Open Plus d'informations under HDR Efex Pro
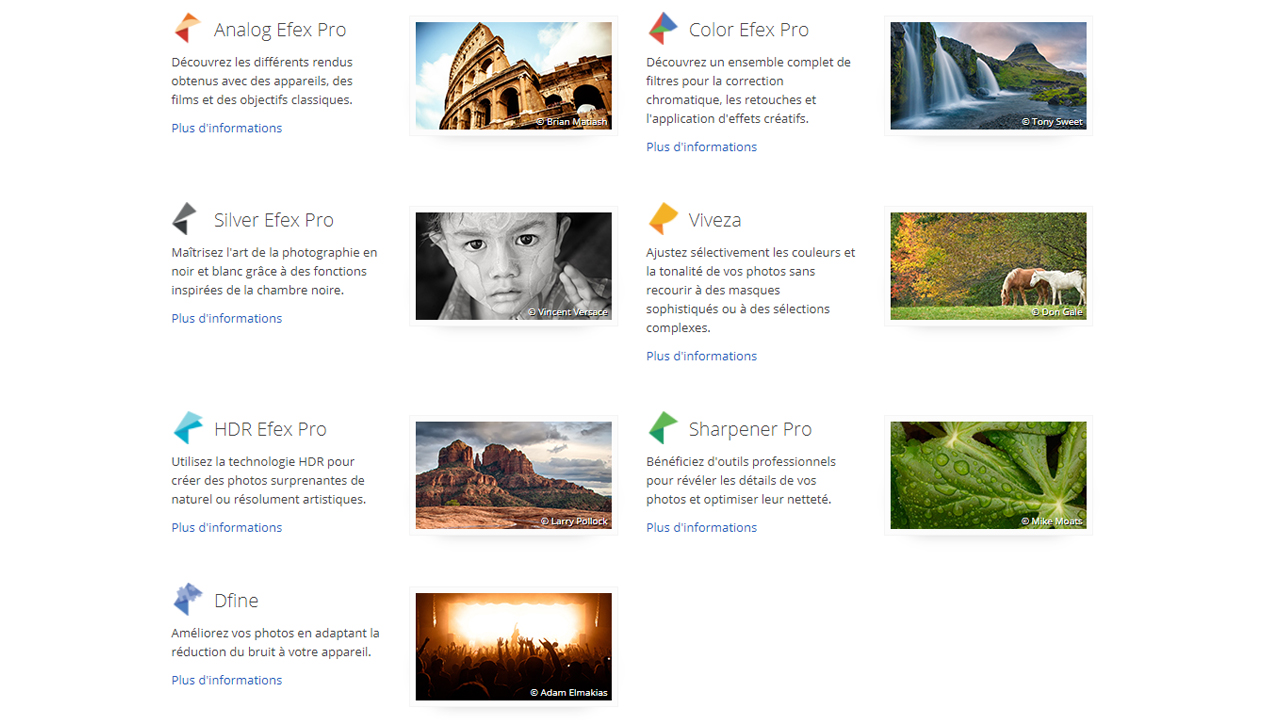This screenshot has height=720, width=1280. [227, 527]
